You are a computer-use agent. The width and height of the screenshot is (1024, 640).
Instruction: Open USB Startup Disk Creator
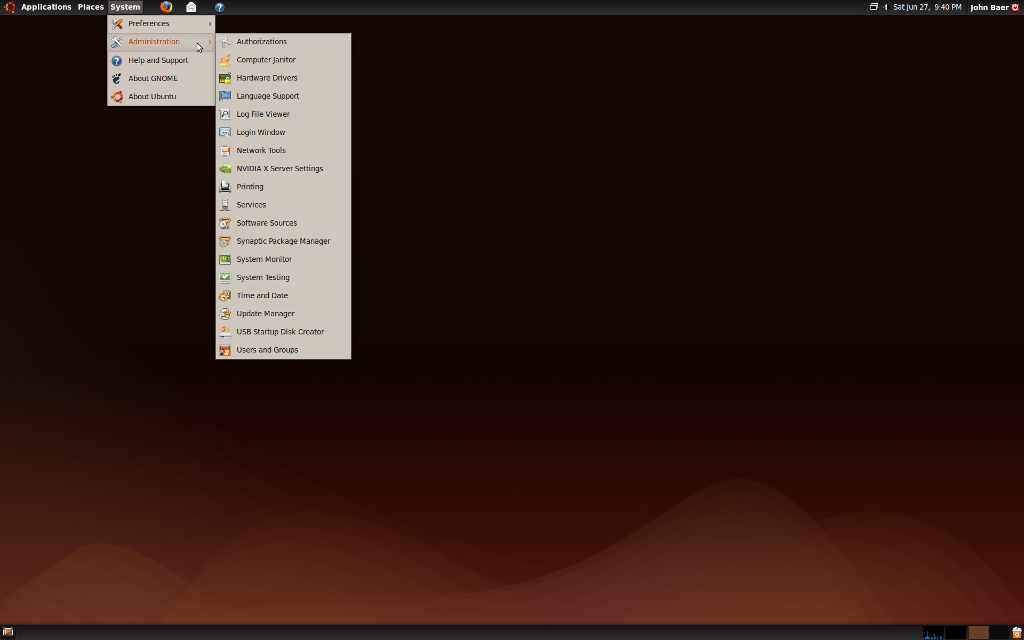[283, 332]
